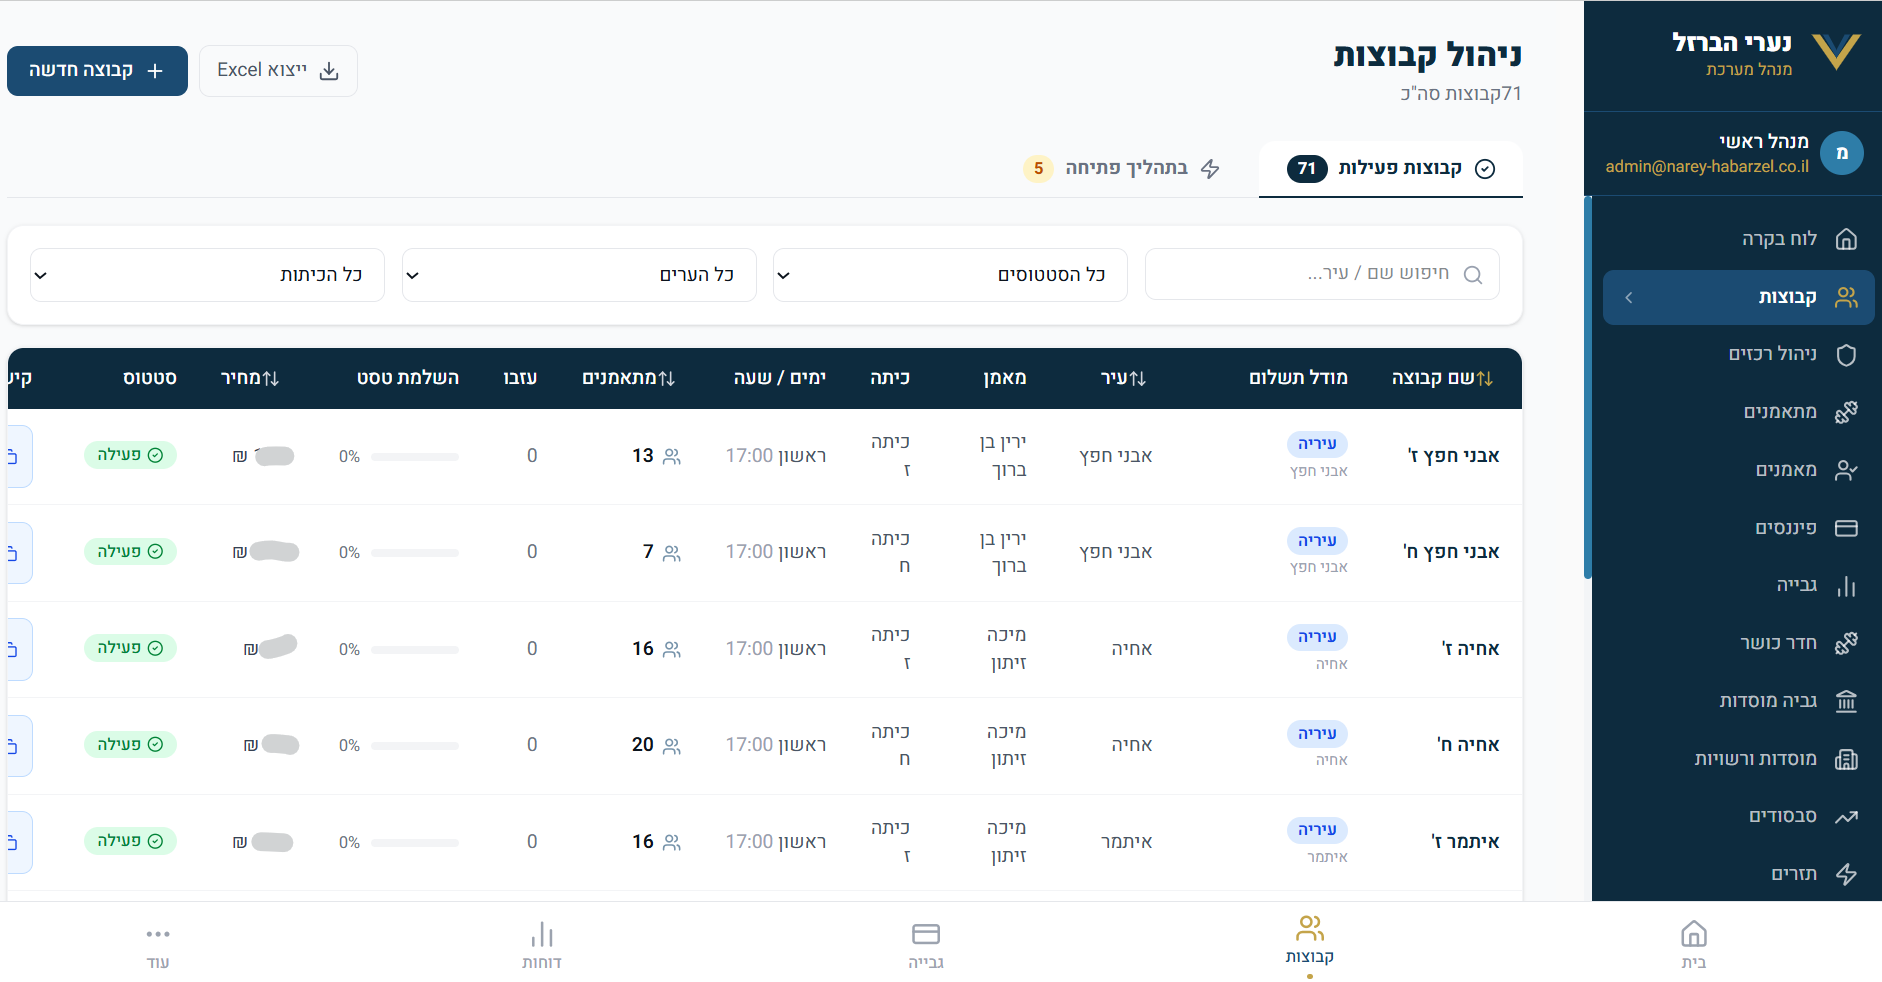Click the user avatar with letter מ

pos(1841,153)
